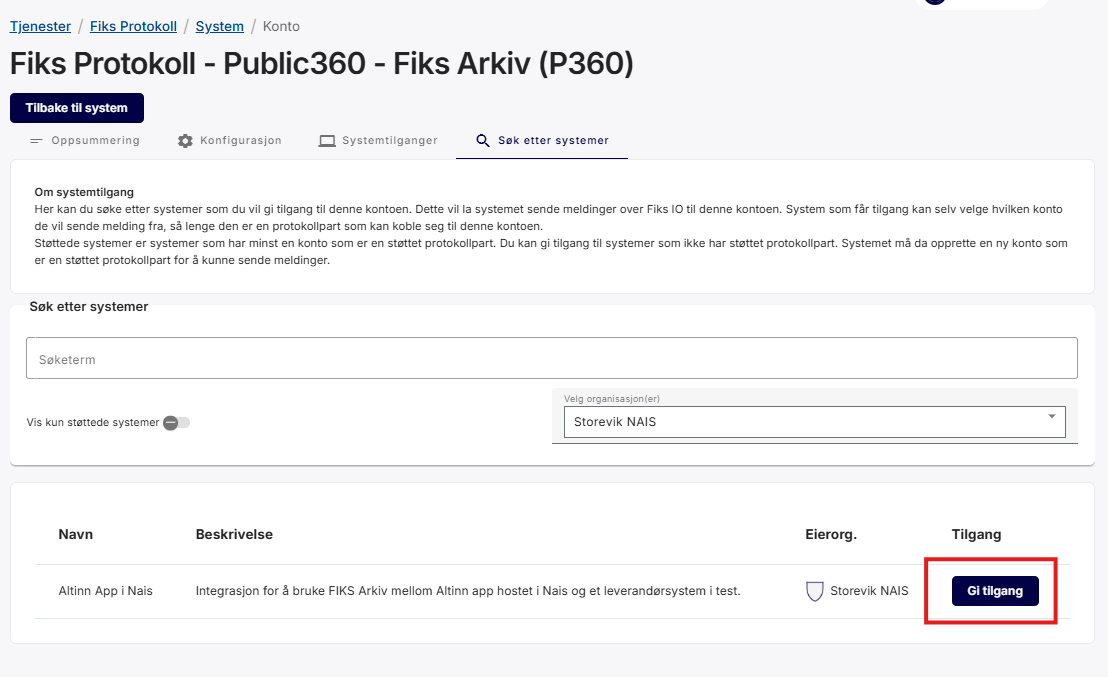The height and width of the screenshot is (677, 1108).
Task: Click the Gi tilgang button
Action: (994, 590)
